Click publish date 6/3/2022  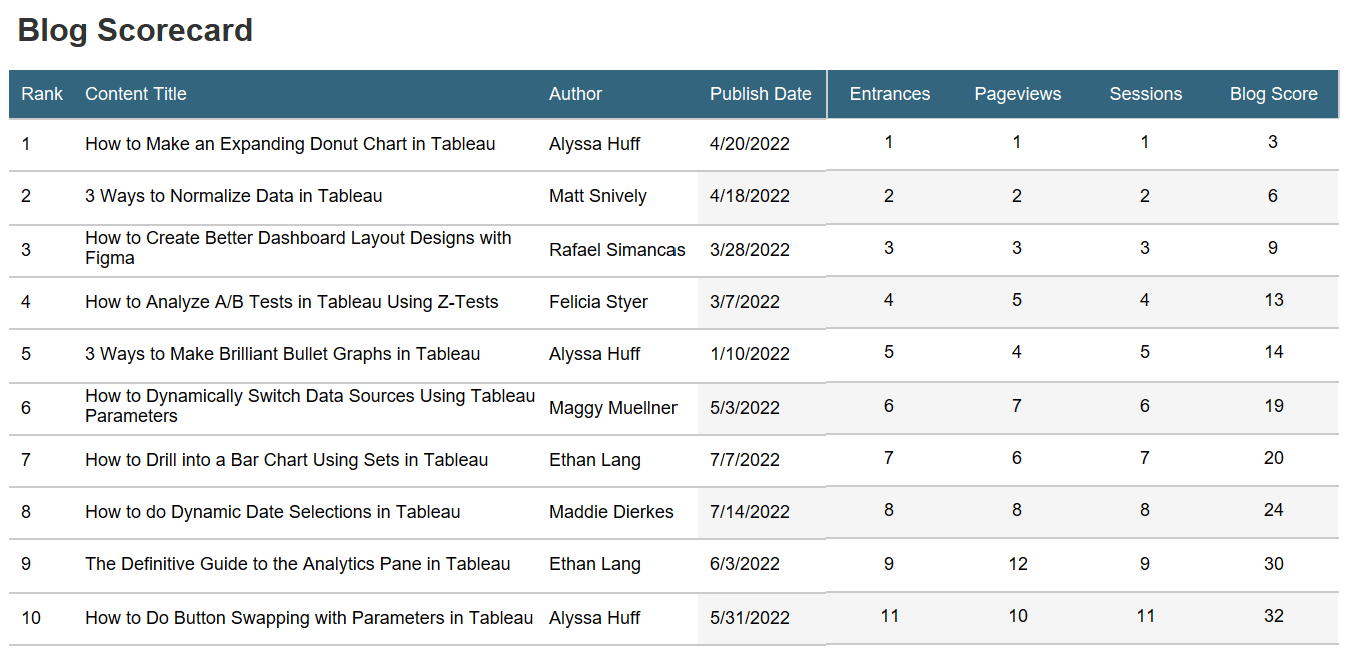pyautogui.click(x=745, y=564)
